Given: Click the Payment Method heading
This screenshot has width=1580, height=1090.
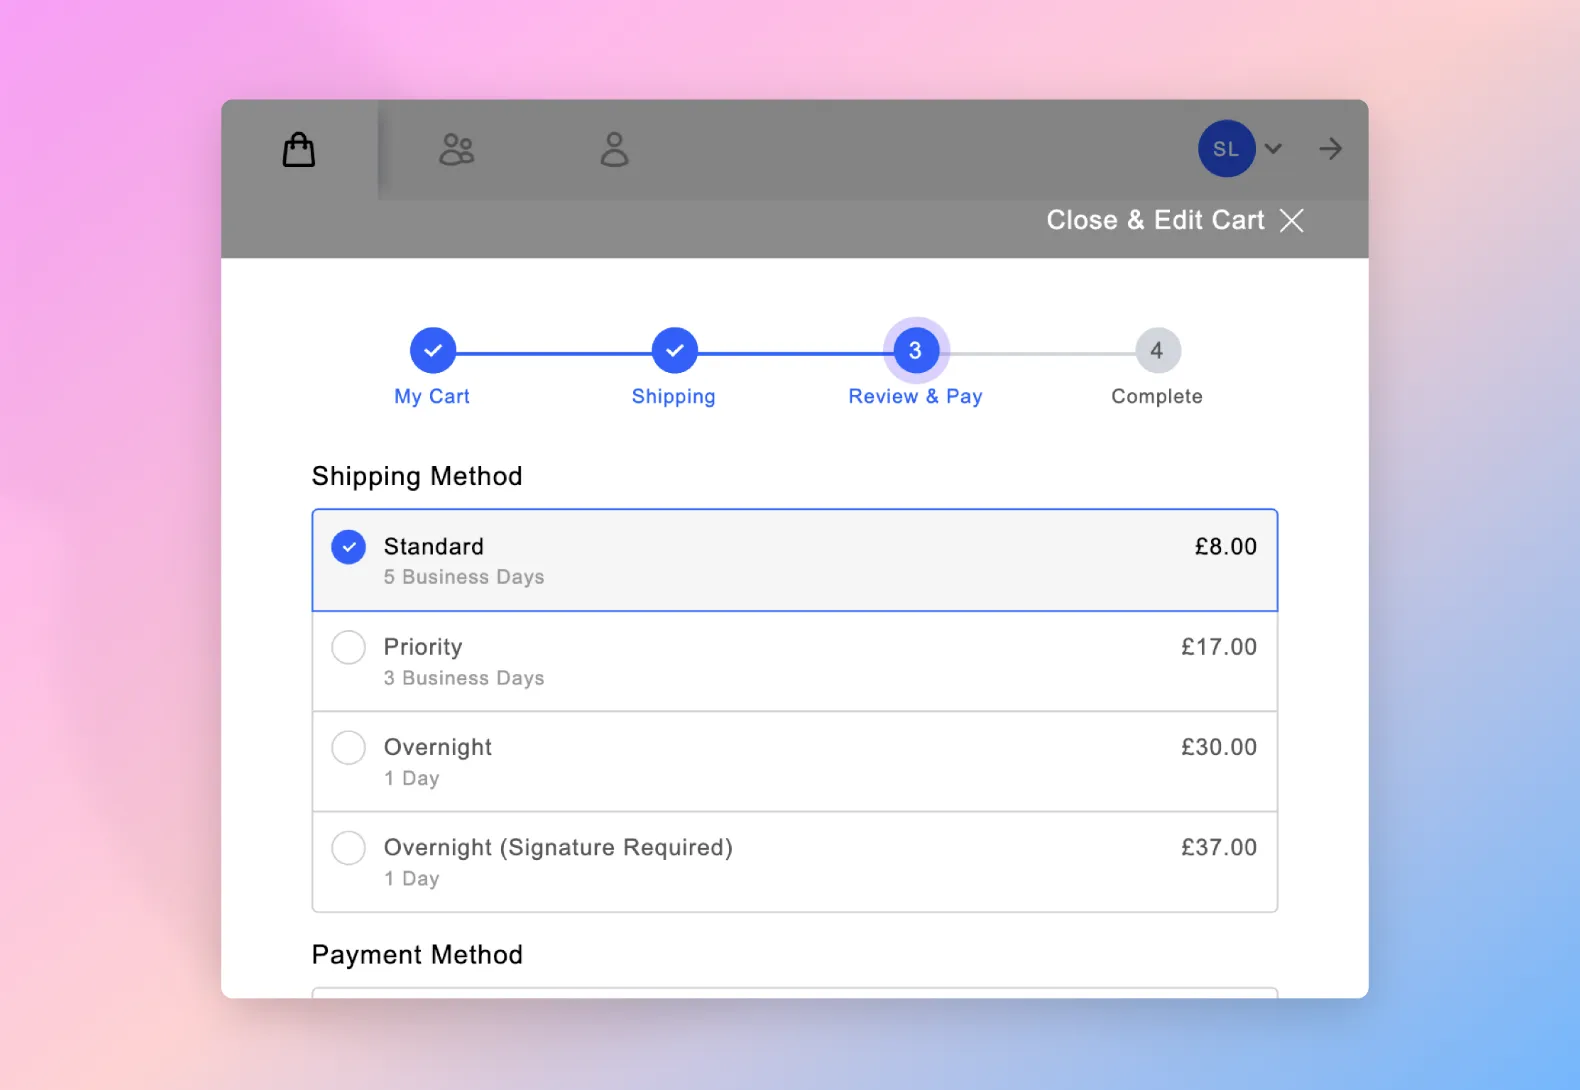Looking at the screenshot, I should pos(417,955).
